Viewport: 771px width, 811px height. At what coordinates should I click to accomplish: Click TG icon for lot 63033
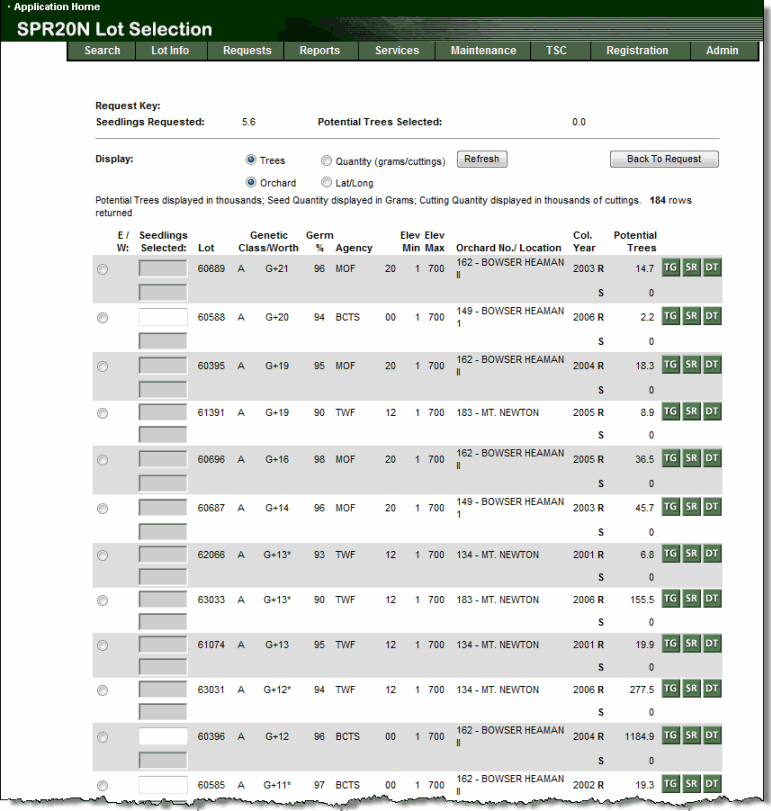pyautogui.click(x=671, y=599)
